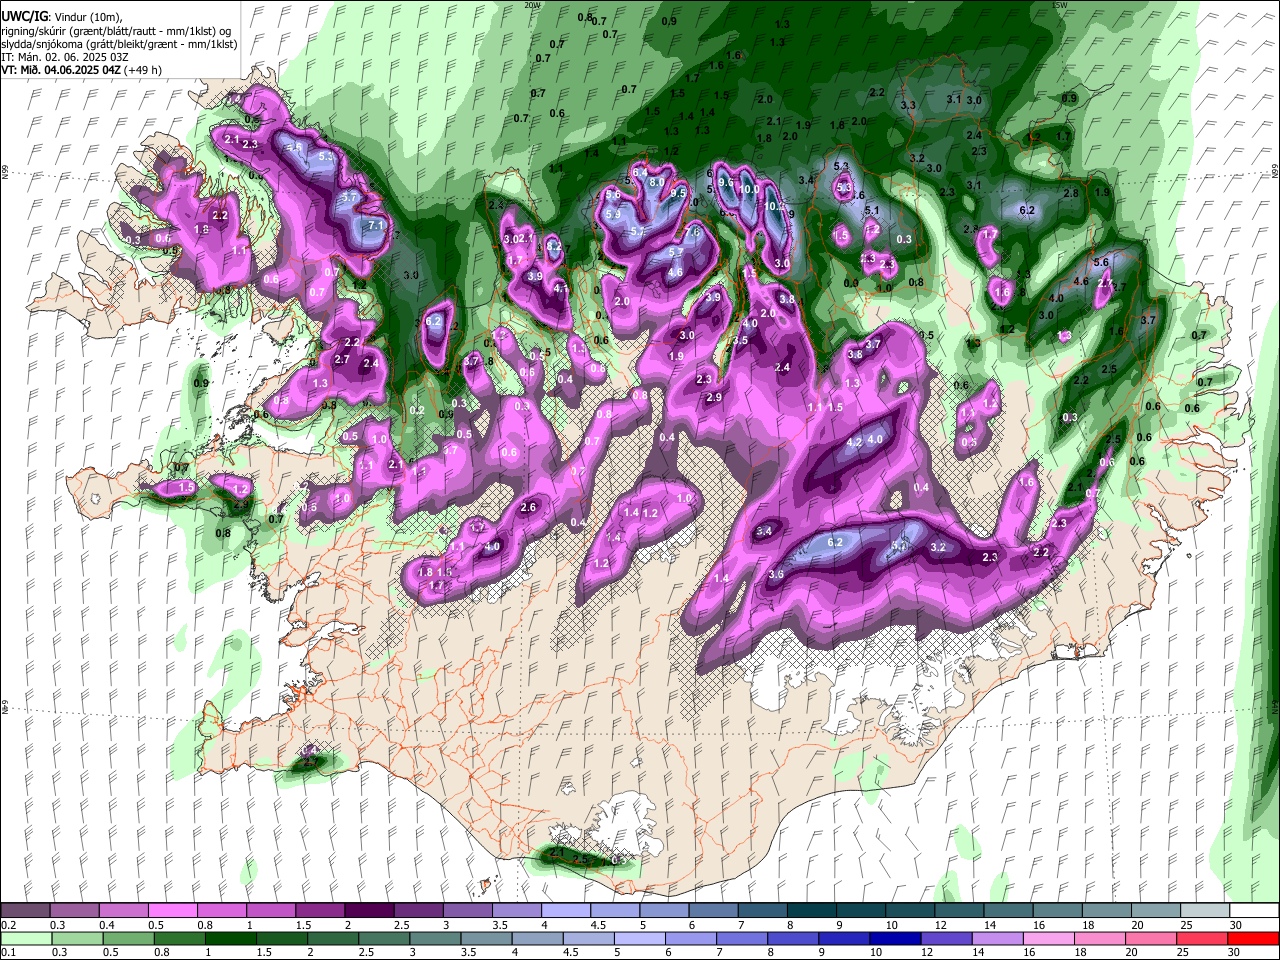Select the map value 9.5
The image size is (1280, 960).
point(679,193)
